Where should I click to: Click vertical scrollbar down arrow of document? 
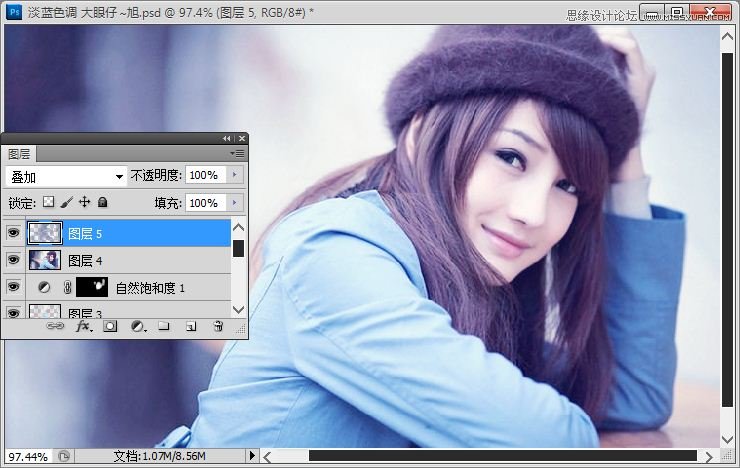[x=727, y=439]
